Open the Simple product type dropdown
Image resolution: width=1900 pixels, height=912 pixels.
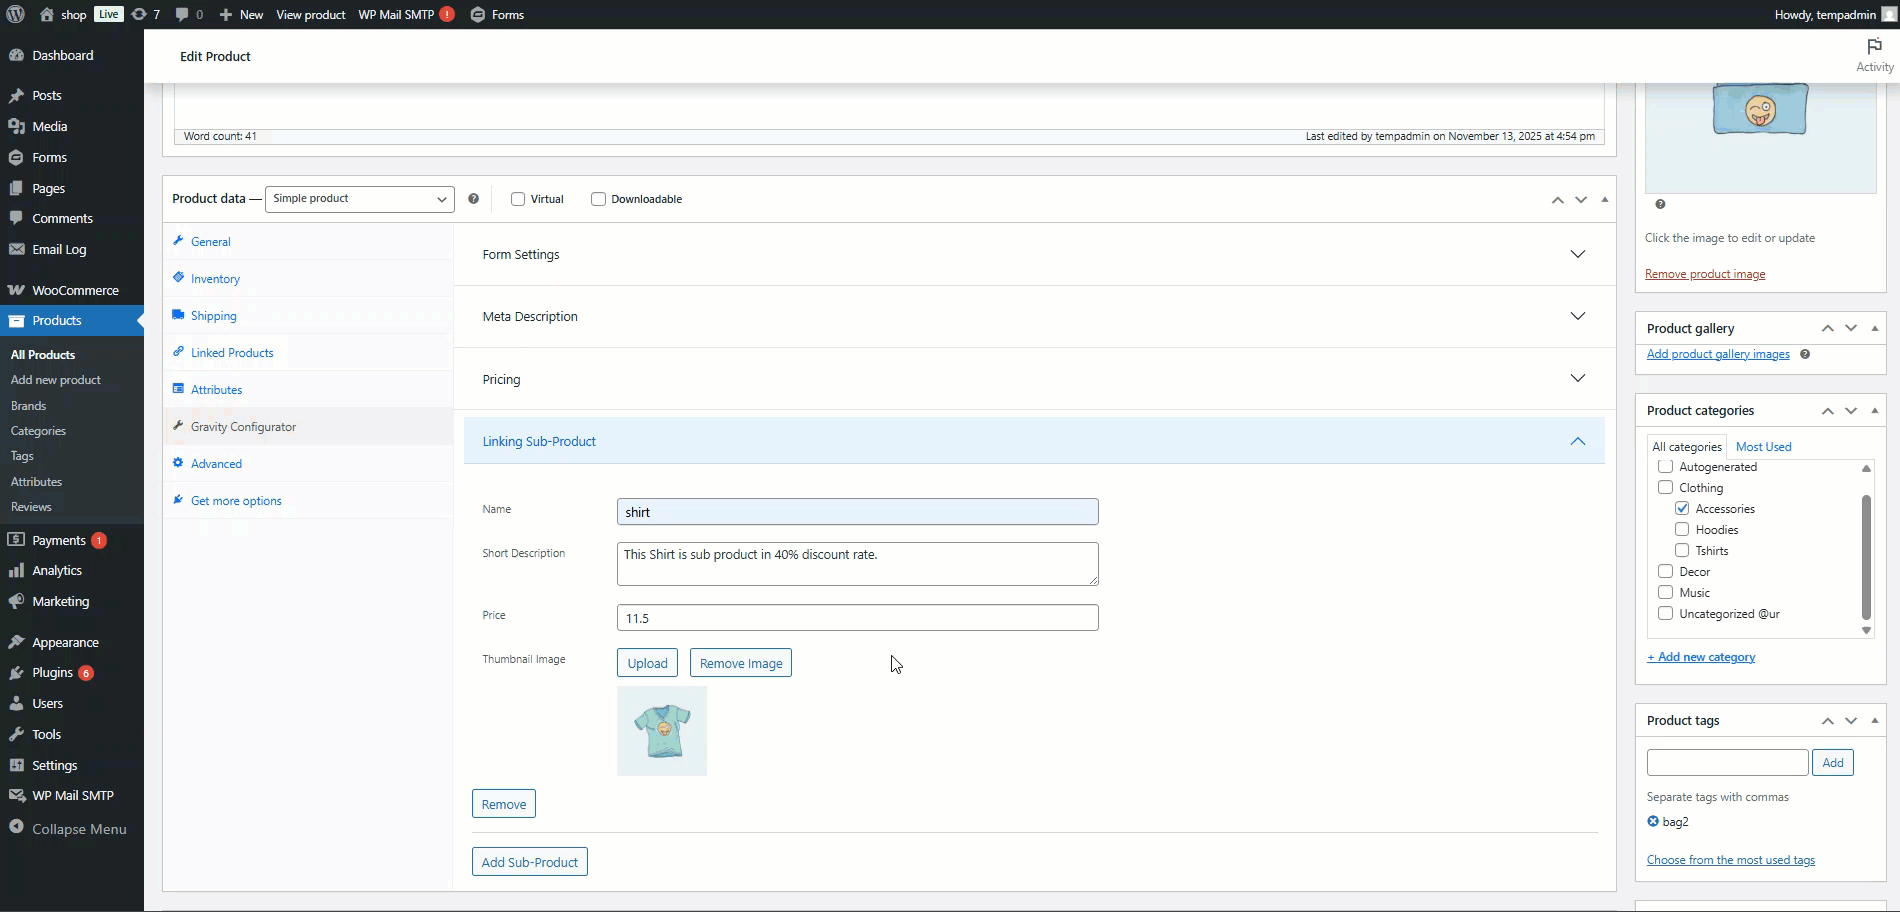(x=359, y=199)
